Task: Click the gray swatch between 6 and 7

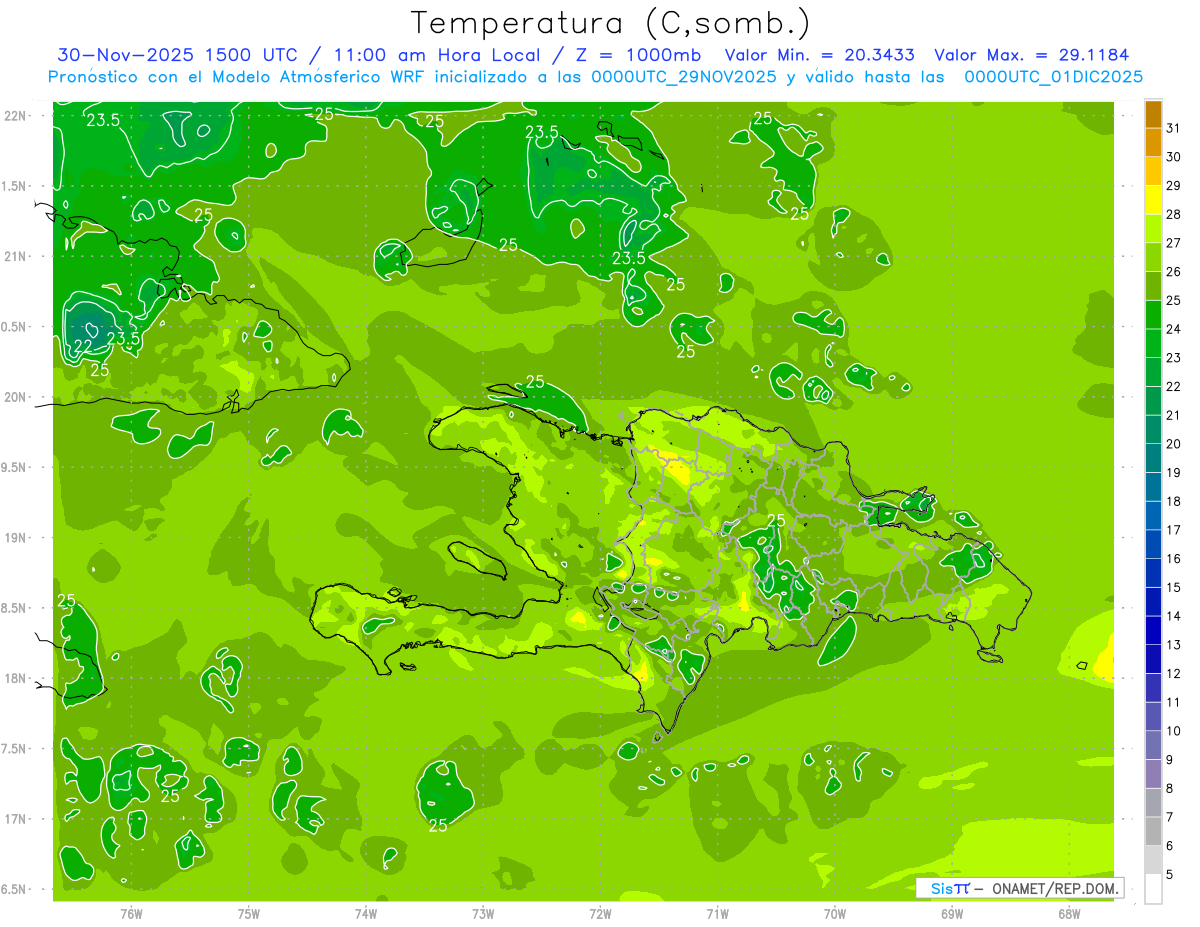Action: 1153,832
